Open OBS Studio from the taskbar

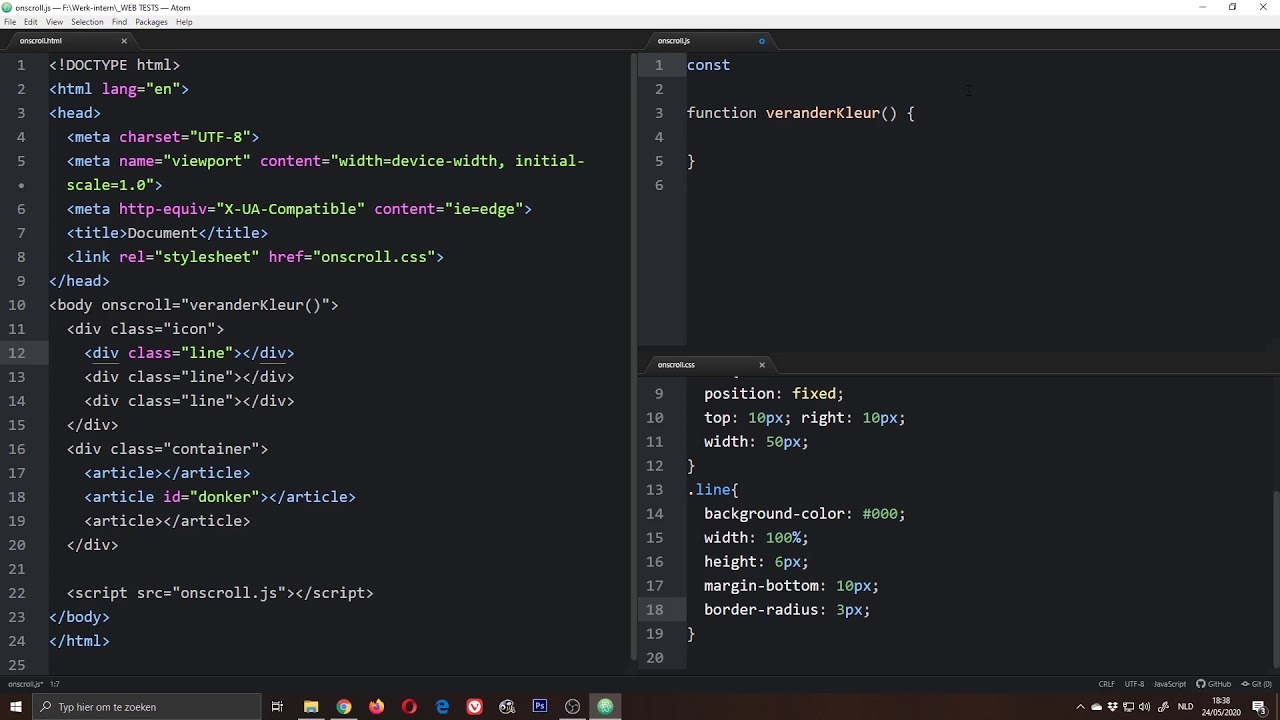[x=572, y=707]
